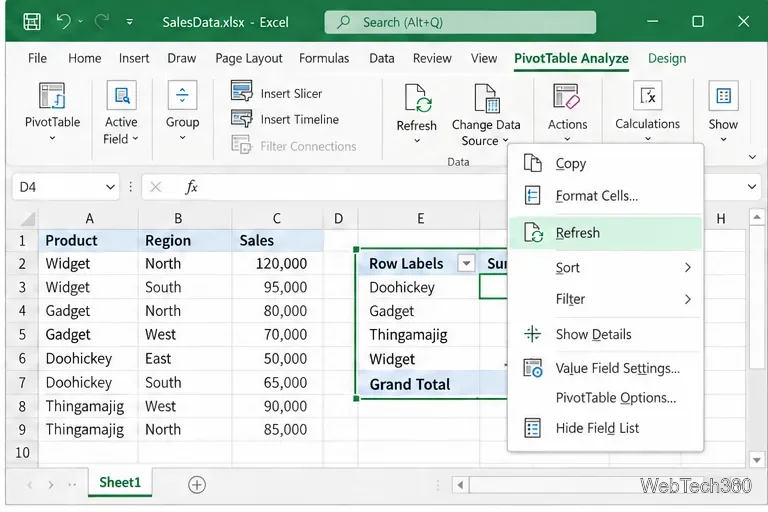Open the Draw tab

[182, 58]
